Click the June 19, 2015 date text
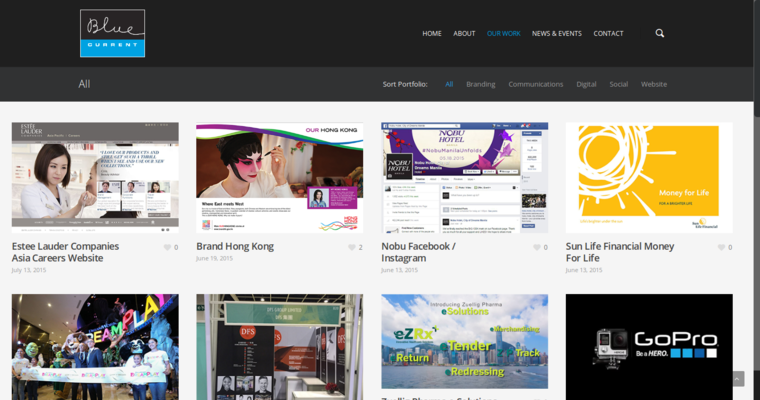760x400 pixels. pos(214,258)
